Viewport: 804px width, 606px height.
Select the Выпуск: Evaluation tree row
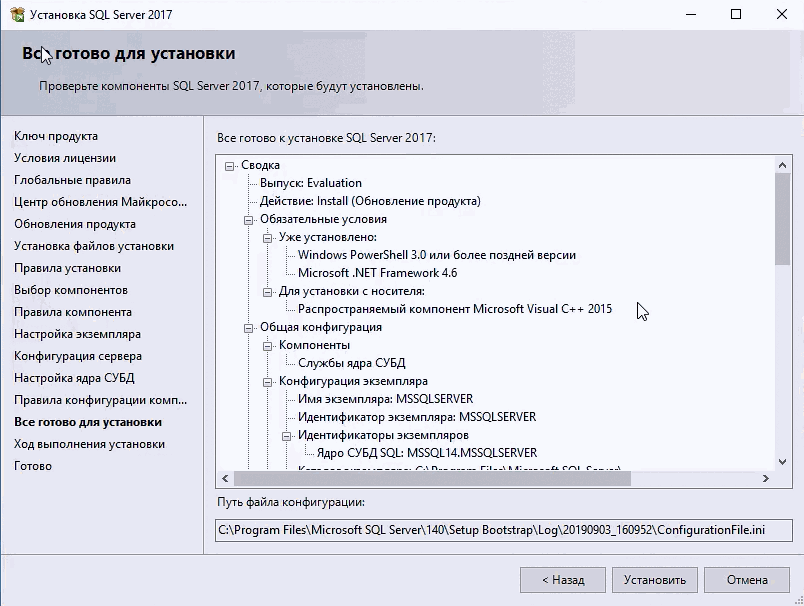(311, 183)
